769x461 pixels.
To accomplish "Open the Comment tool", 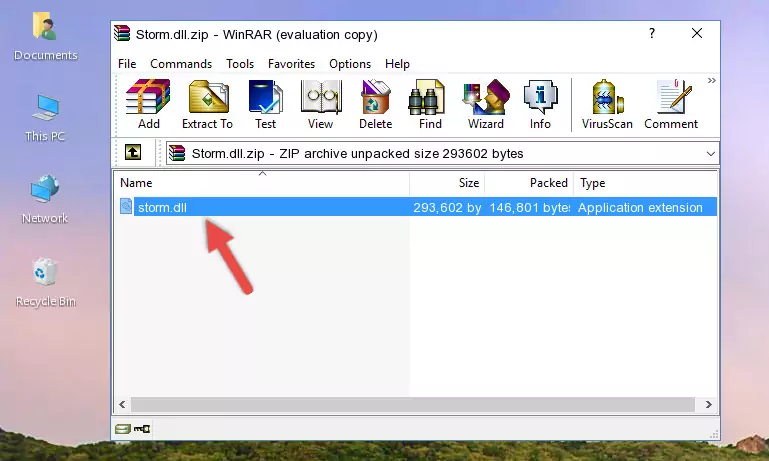I will click(x=671, y=104).
